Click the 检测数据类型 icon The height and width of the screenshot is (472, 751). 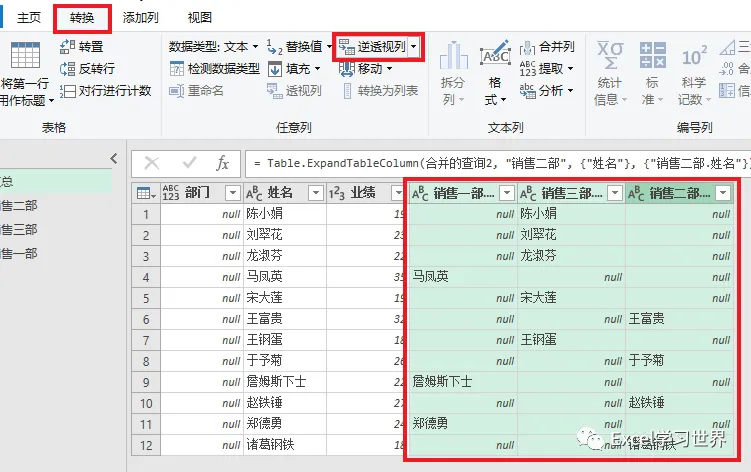click(x=177, y=69)
